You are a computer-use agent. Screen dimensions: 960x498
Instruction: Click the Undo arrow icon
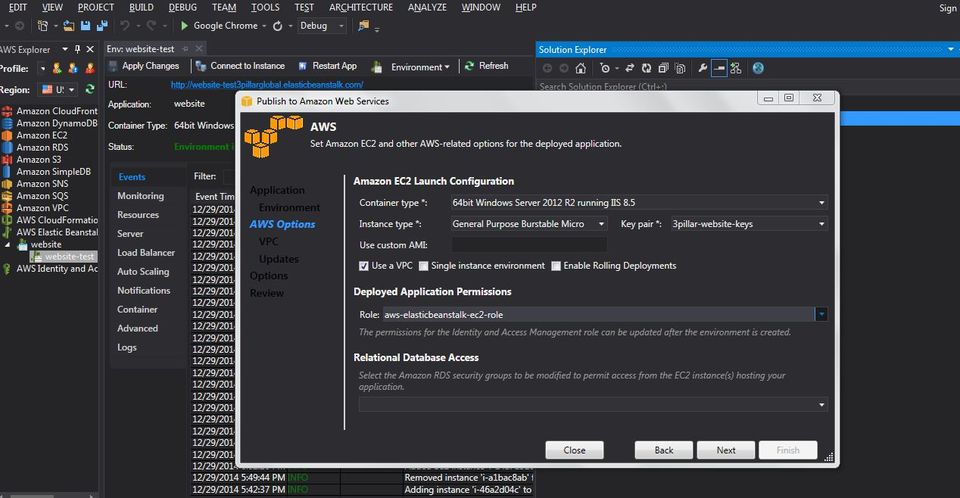click(125, 26)
